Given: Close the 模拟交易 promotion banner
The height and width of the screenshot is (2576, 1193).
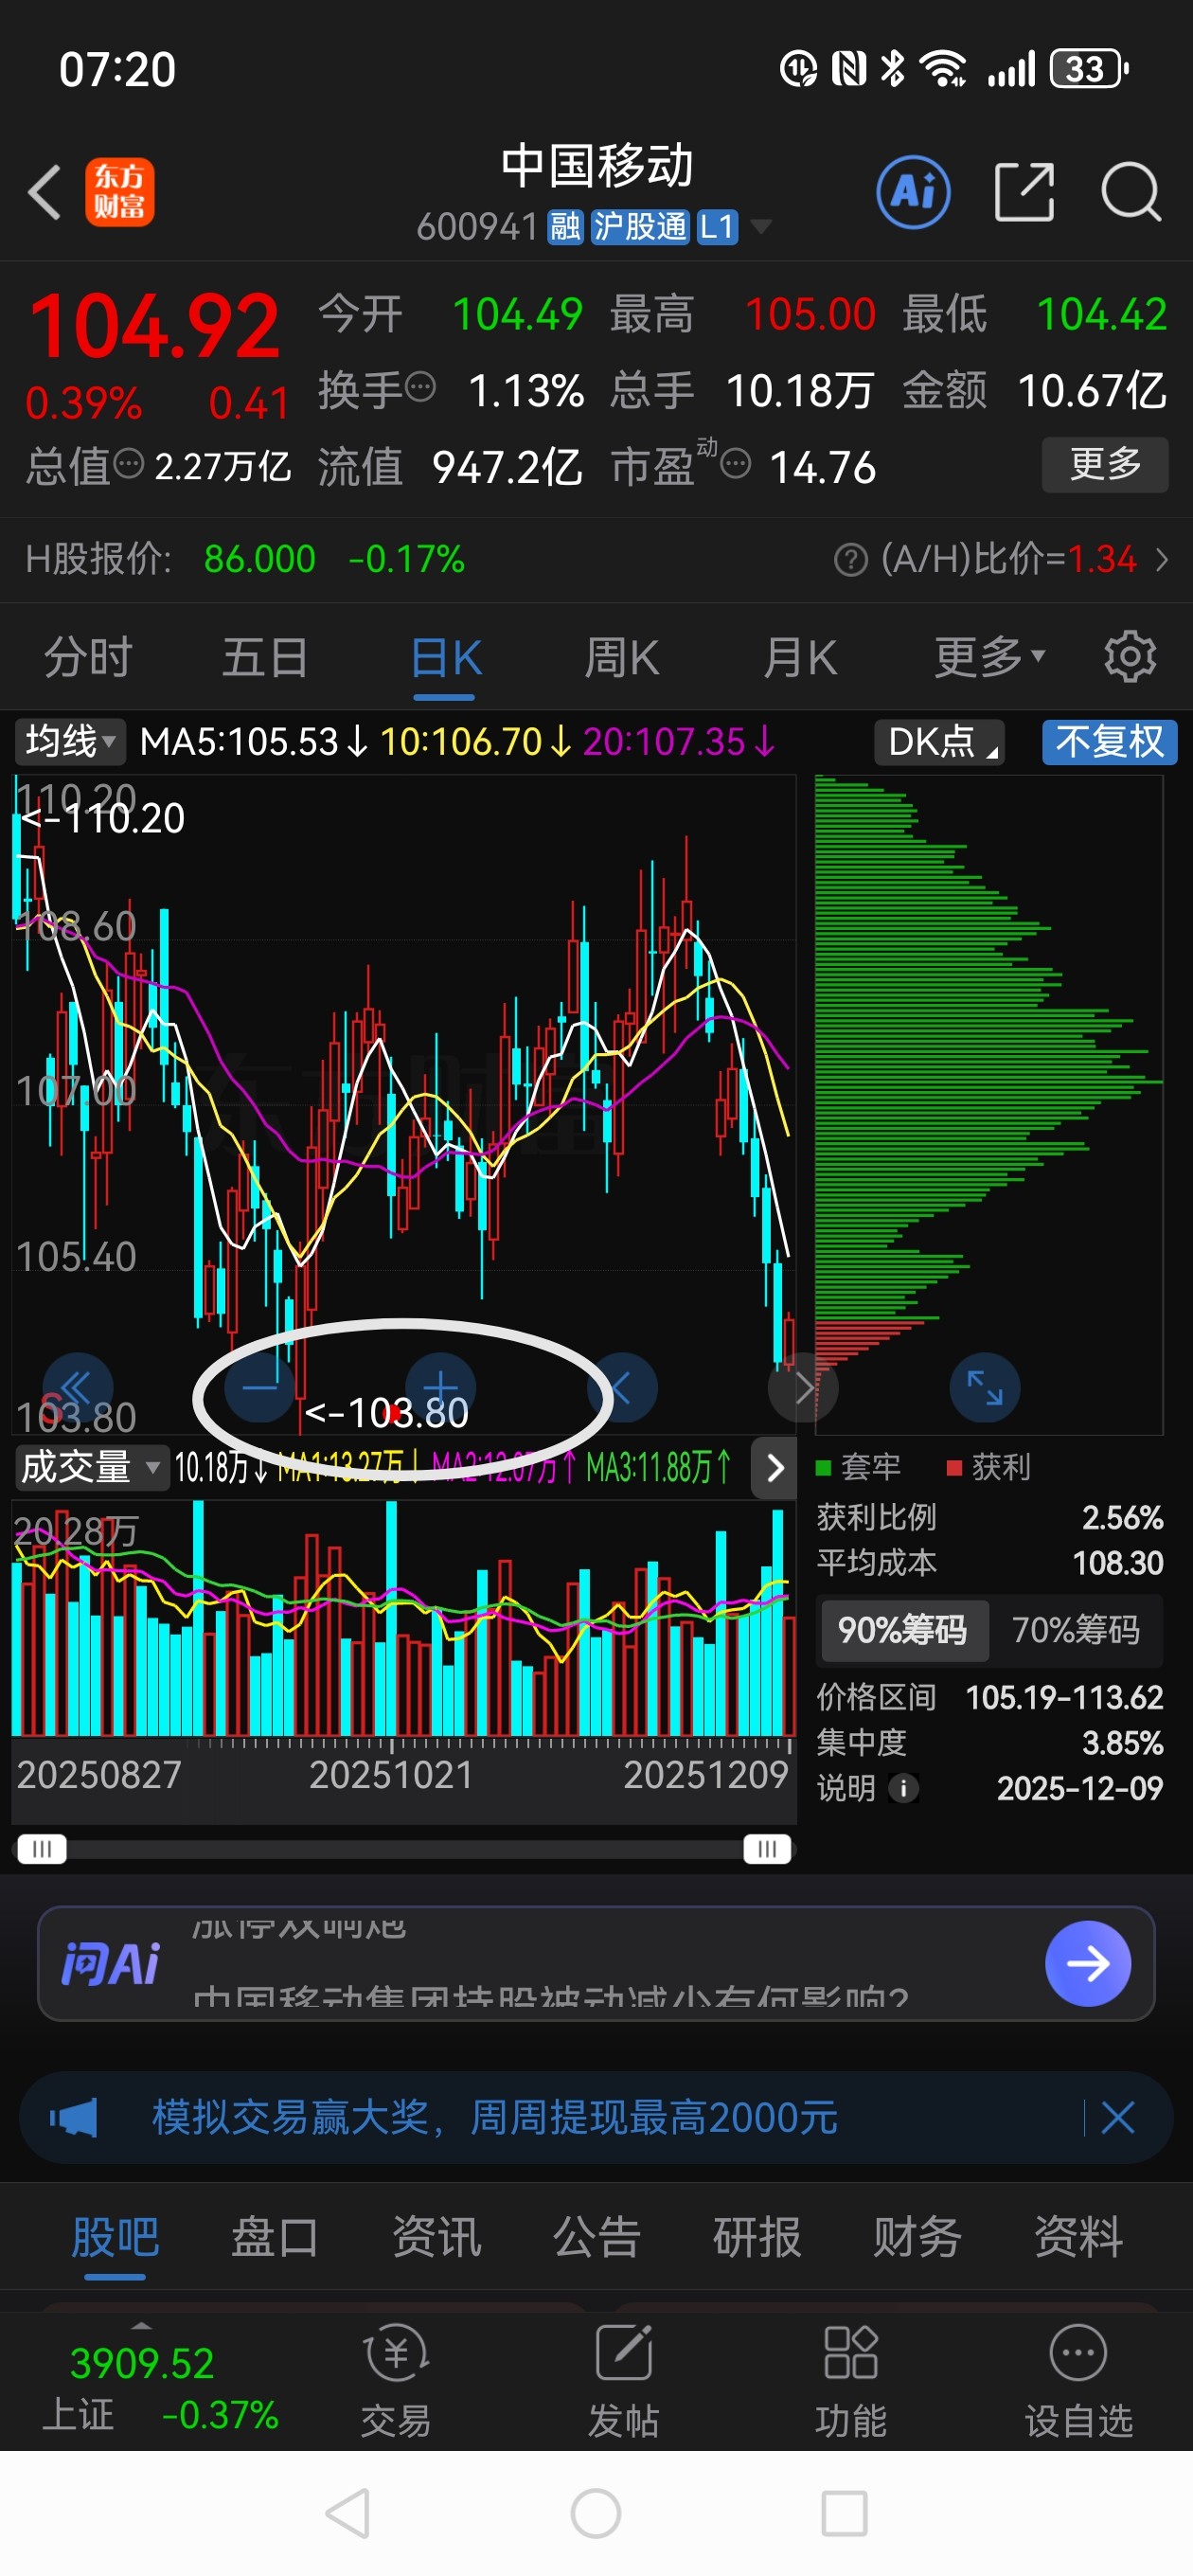Looking at the screenshot, I should (x=1117, y=2117).
